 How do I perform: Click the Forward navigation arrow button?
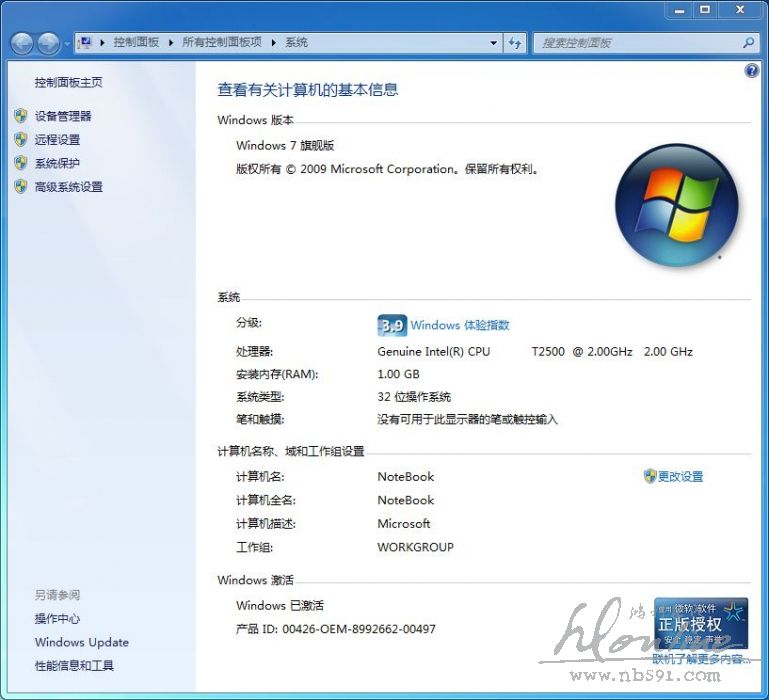[x=48, y=43]
